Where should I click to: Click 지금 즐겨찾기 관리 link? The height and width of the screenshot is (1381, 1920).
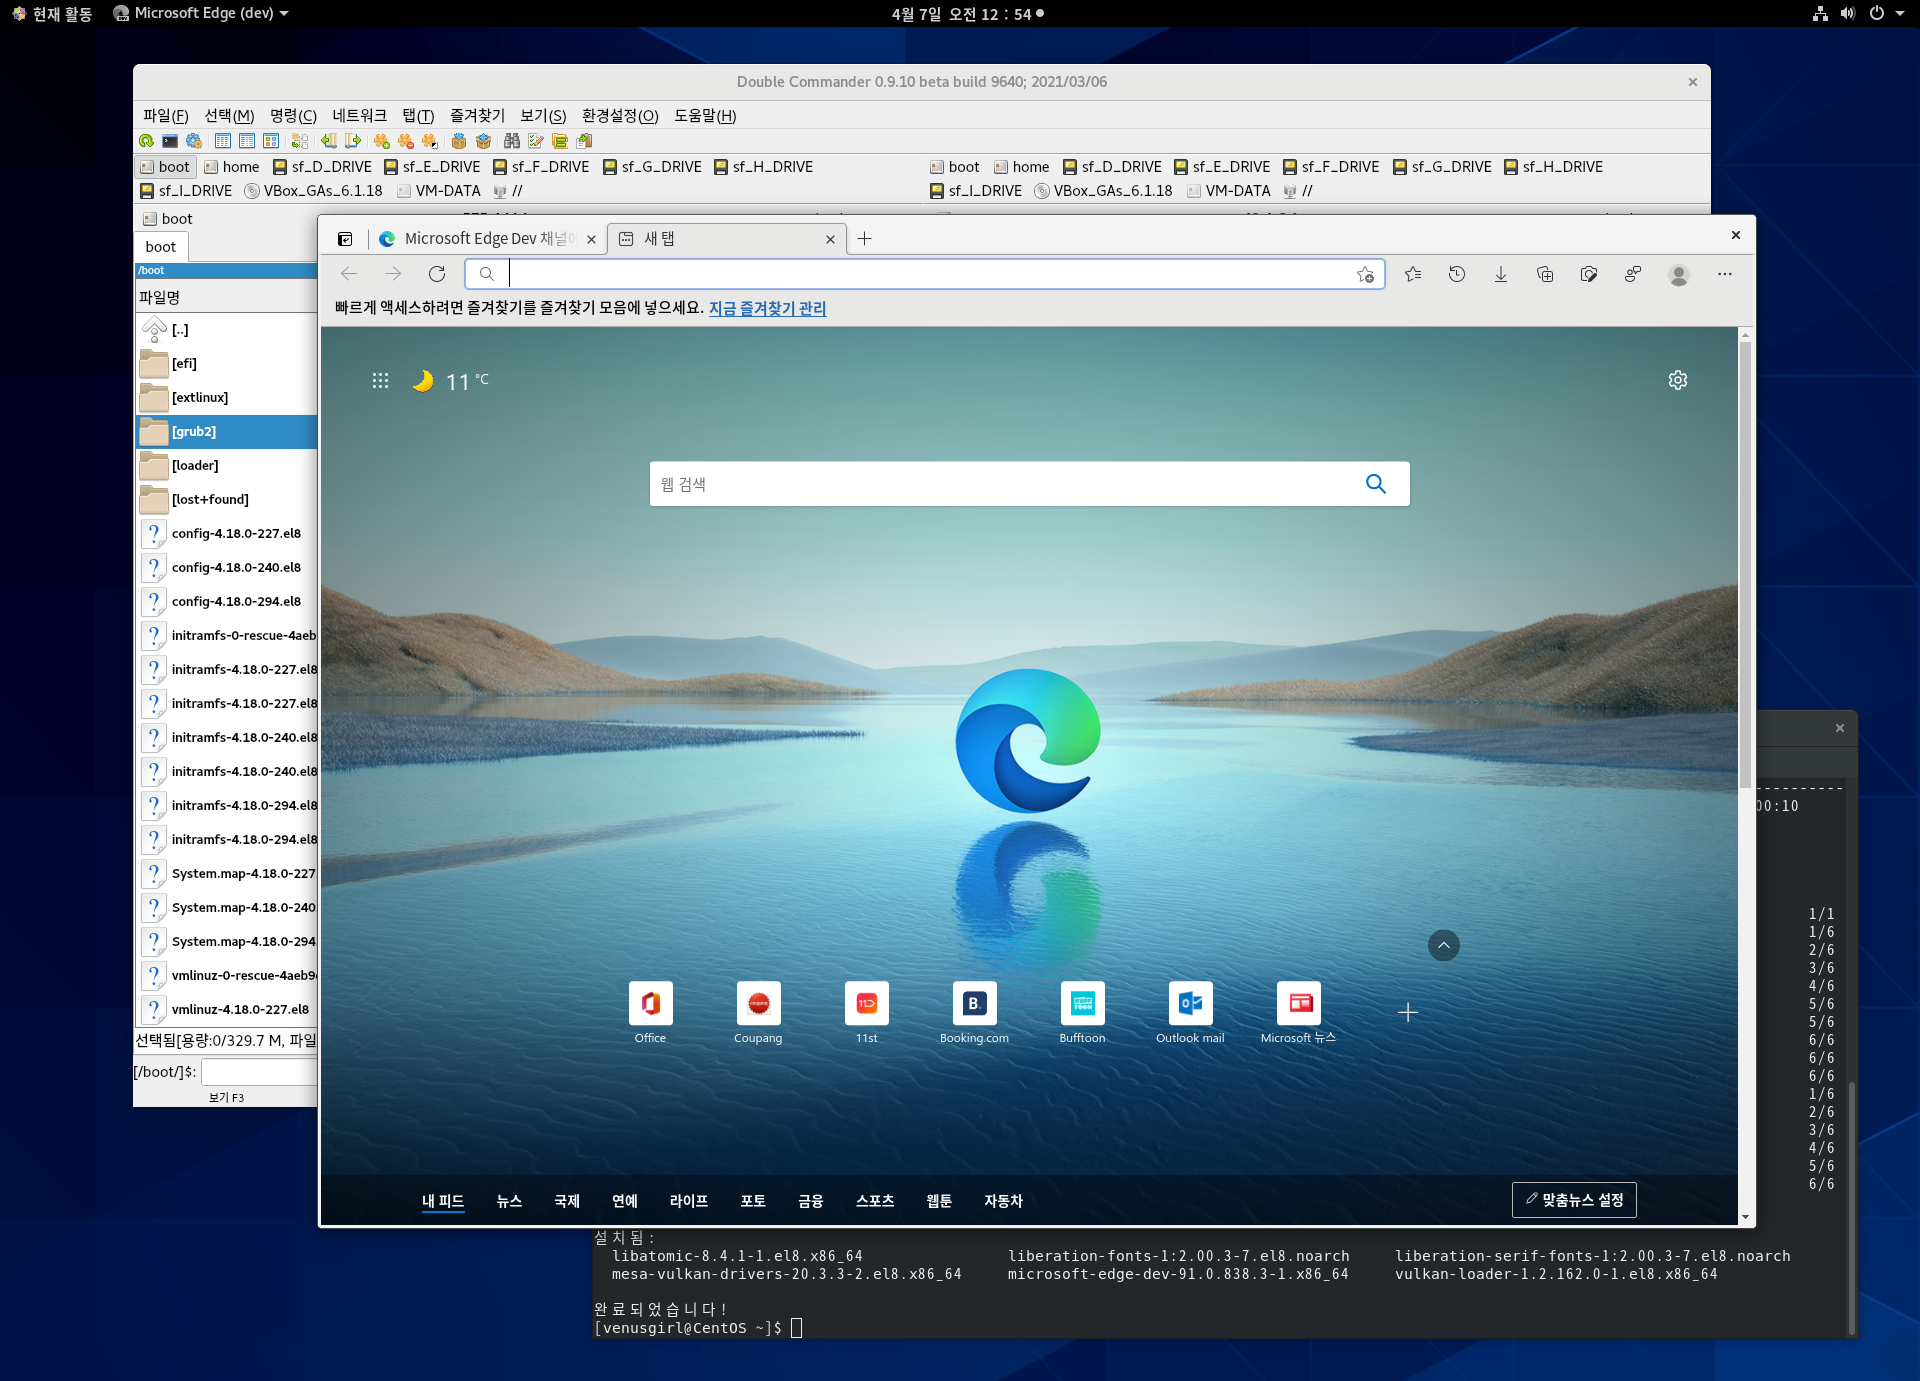(x=767, y=308)
